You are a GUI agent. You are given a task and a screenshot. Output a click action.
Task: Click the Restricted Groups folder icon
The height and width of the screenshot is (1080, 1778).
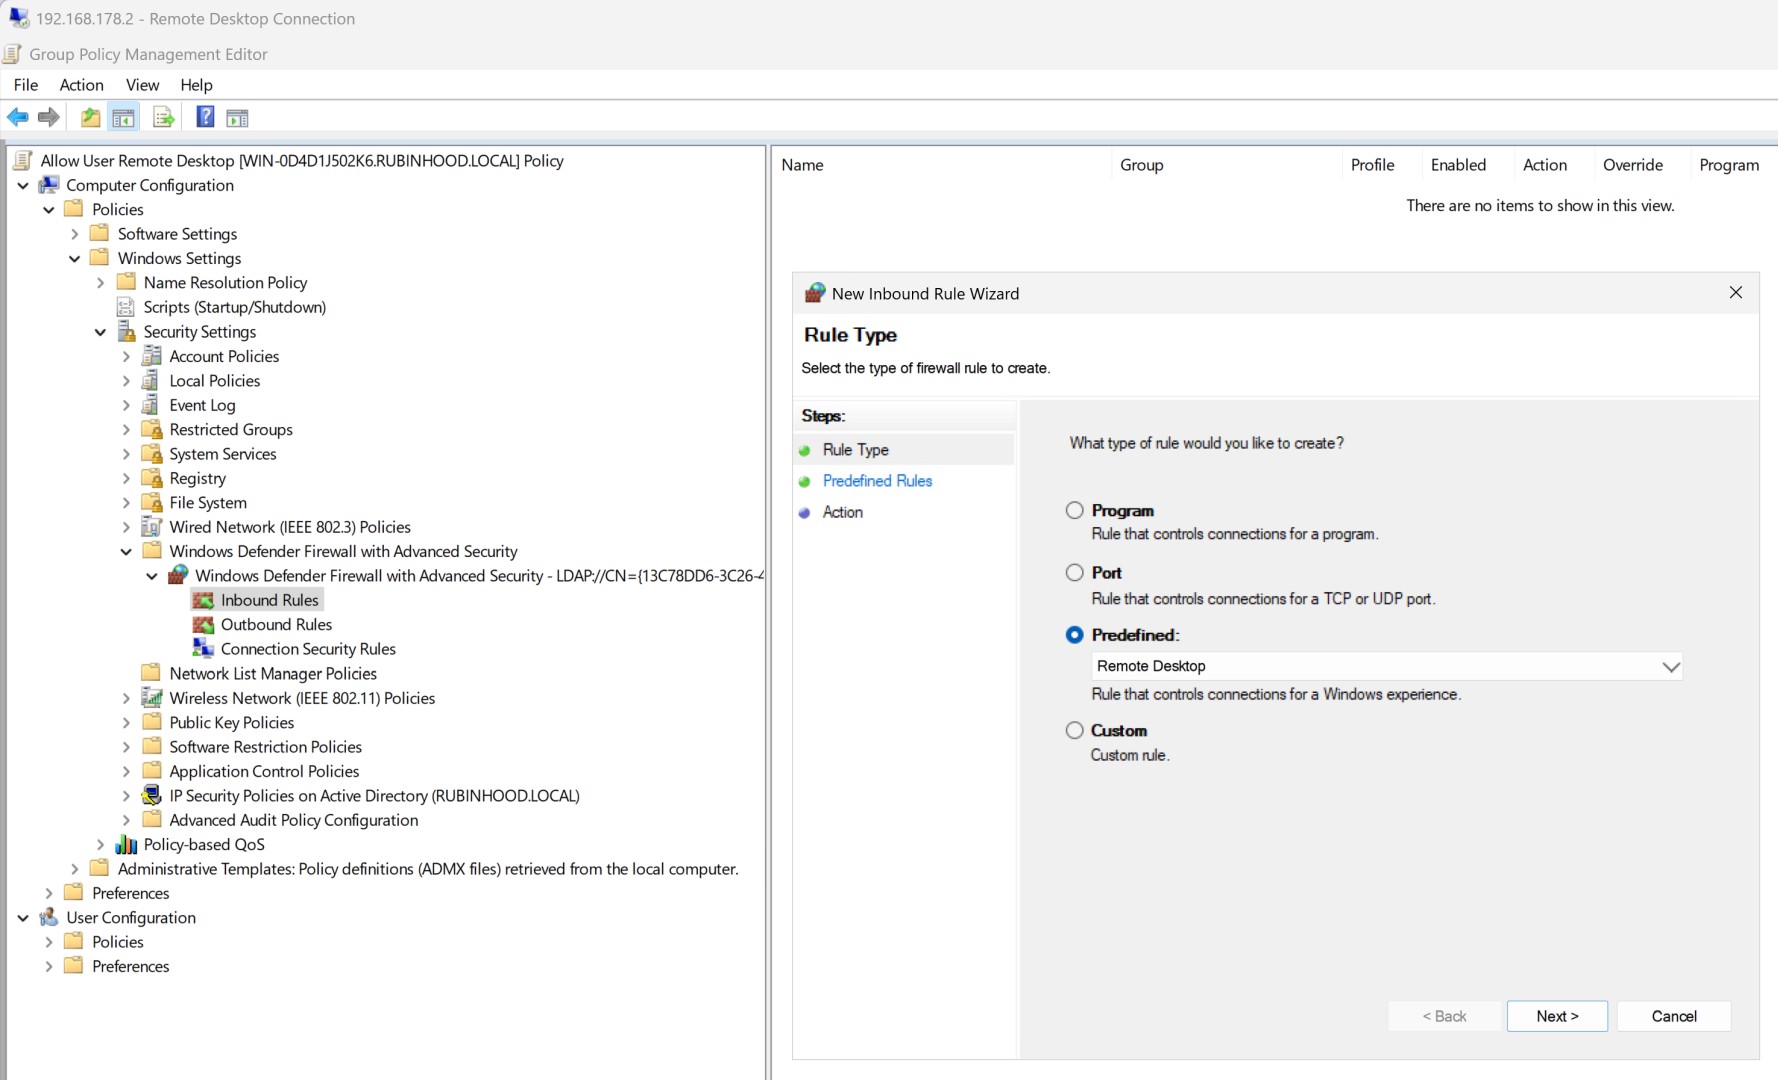click(x=152, y=429)
